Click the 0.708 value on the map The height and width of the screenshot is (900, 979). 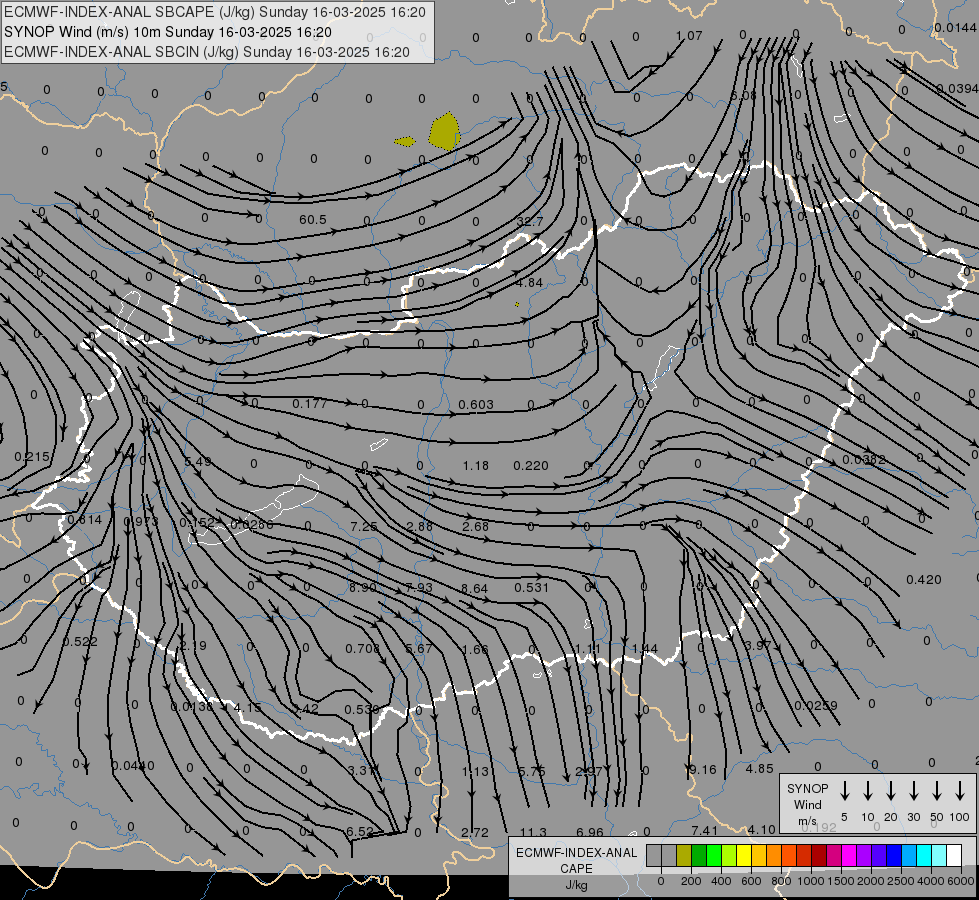pyautogui.click(x=363, y=649)
